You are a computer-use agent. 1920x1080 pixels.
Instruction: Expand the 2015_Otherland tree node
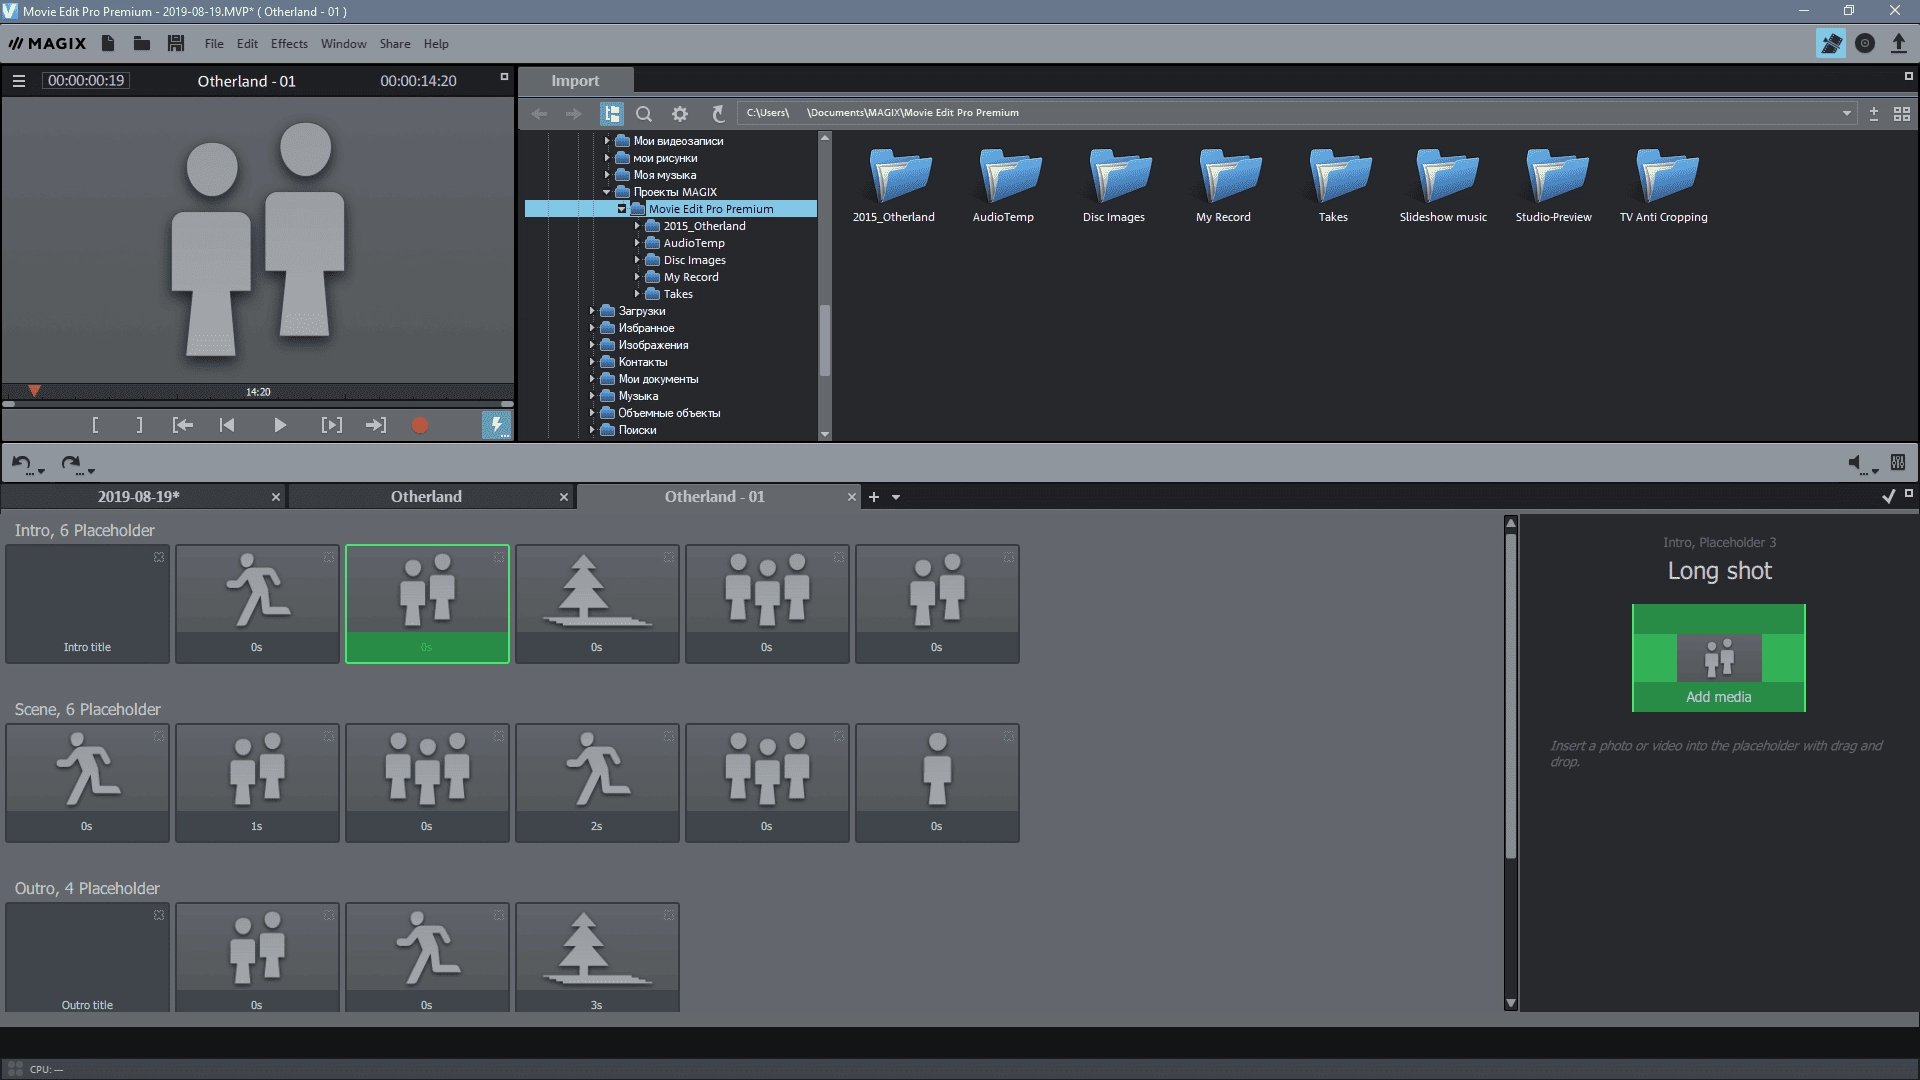[x=637, y=226]
